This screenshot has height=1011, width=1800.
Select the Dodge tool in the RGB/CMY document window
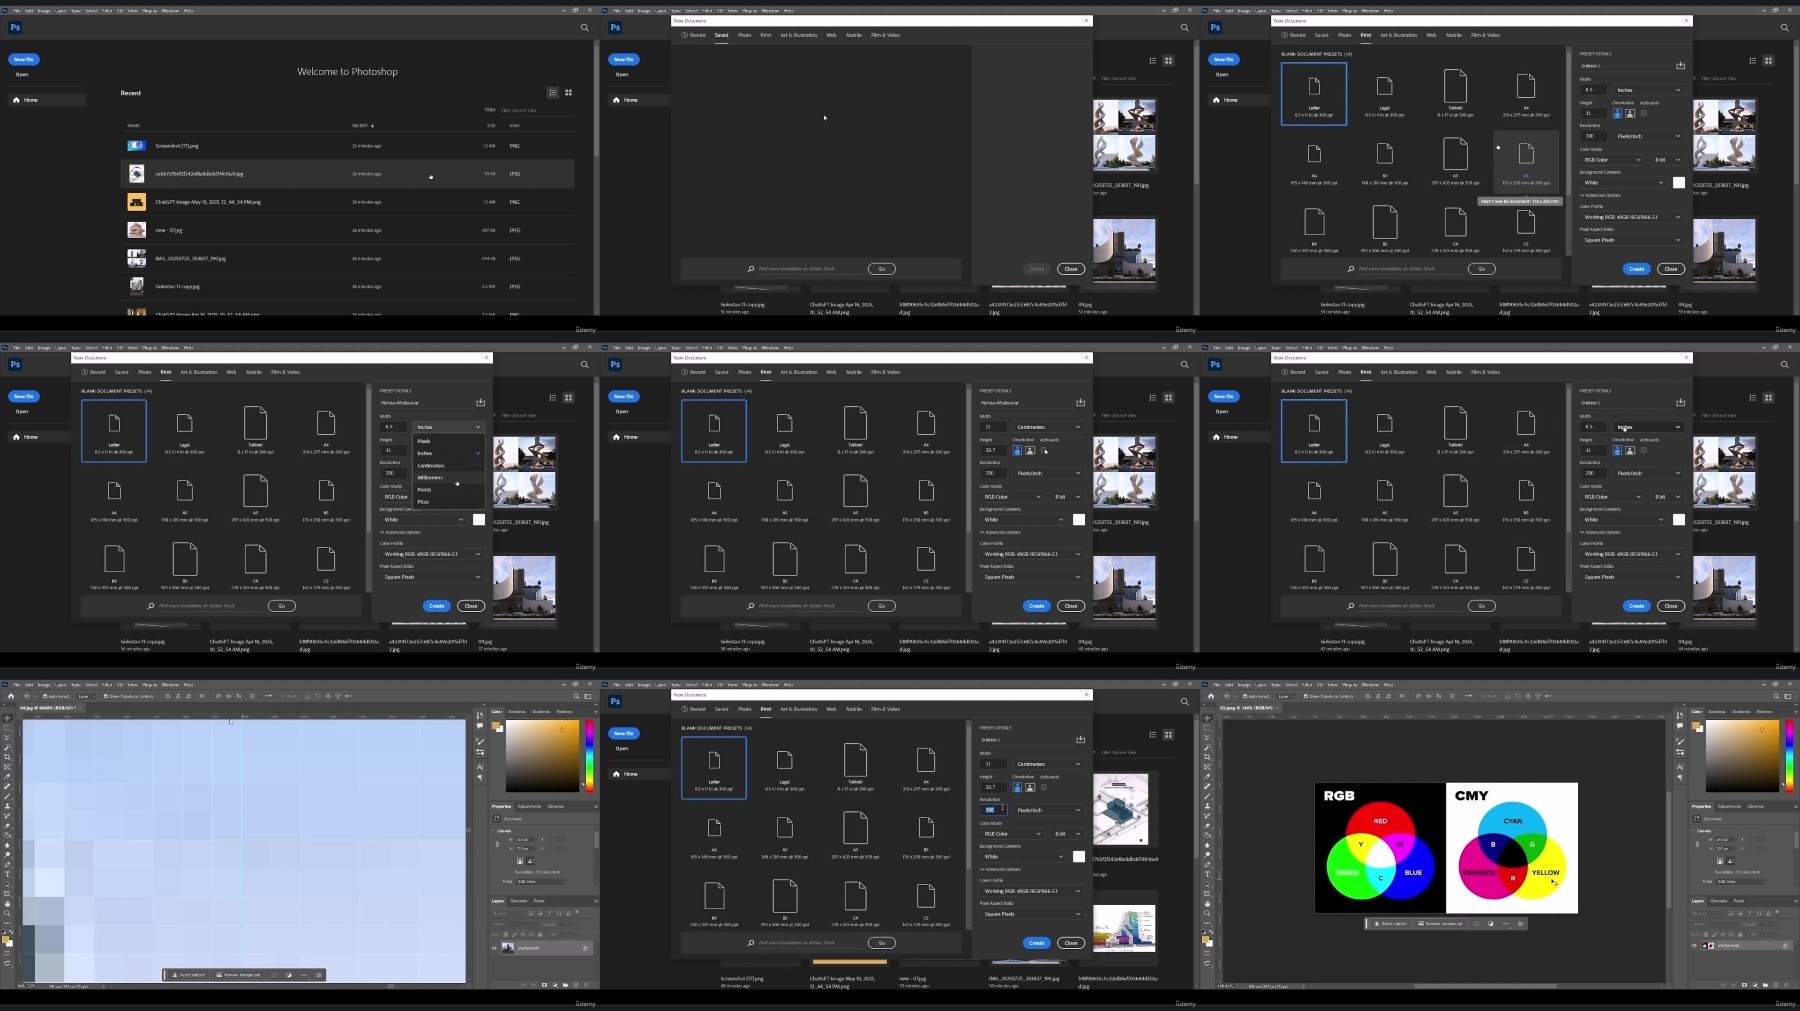[1207, 854]
